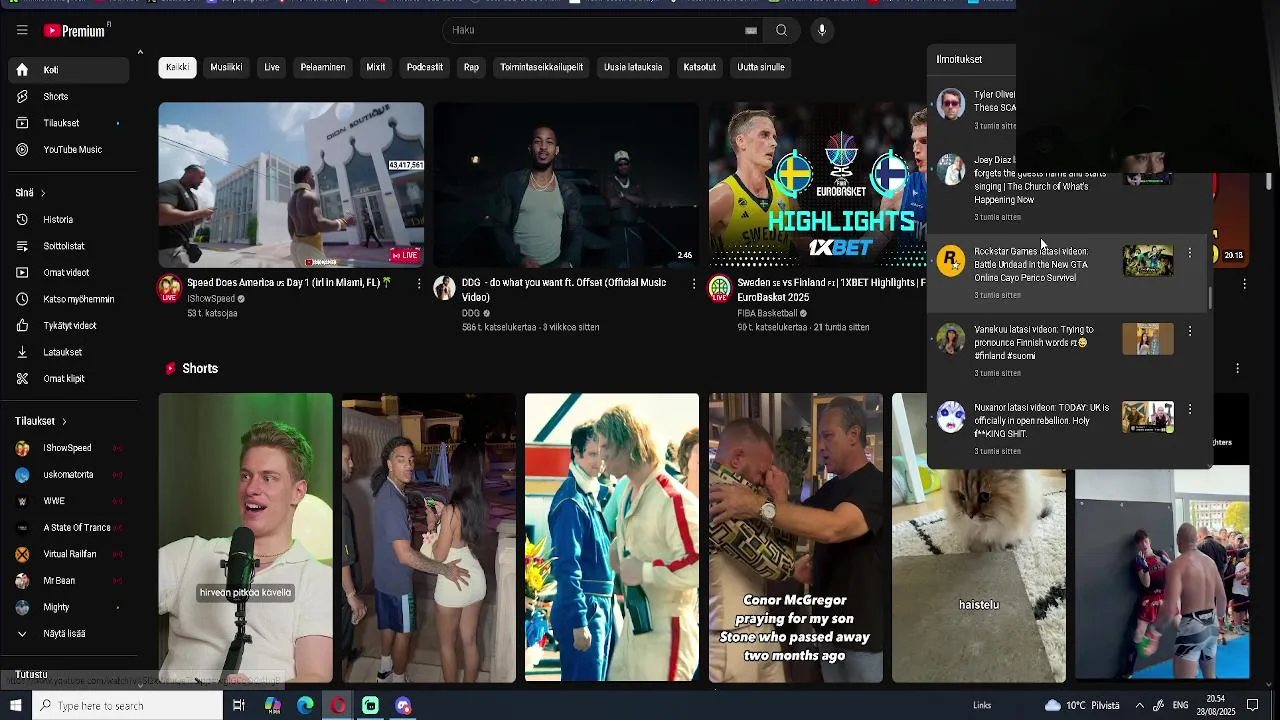
Task: Open options menu for Speed Does America video
Action: [418, 284]
